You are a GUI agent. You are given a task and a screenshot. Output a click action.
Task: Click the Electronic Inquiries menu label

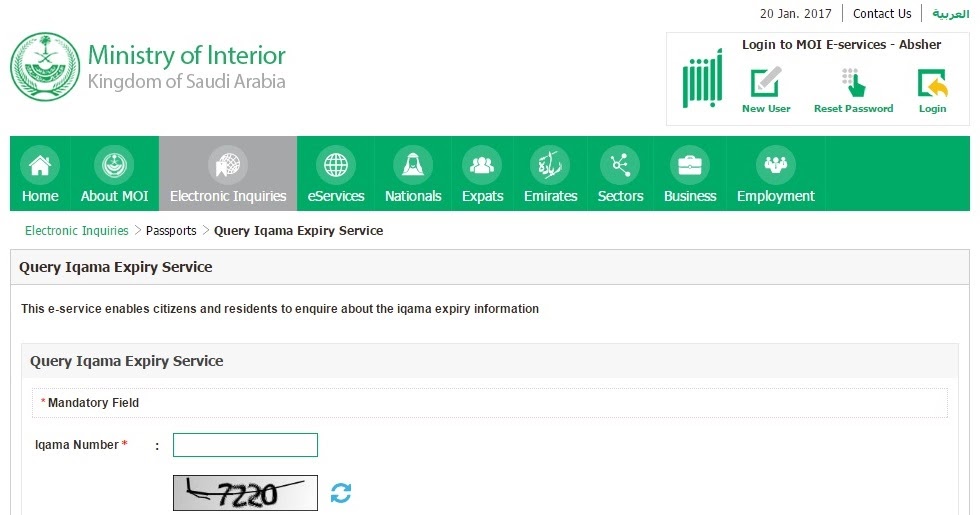(228, 196)
